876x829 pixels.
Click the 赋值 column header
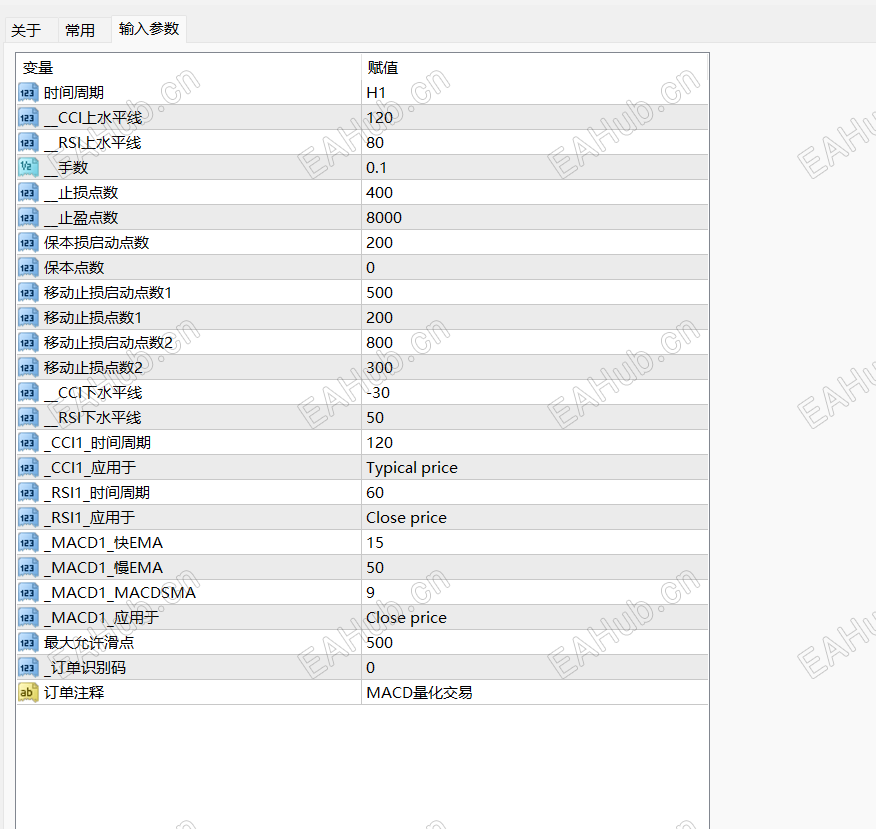pos(383,68)
